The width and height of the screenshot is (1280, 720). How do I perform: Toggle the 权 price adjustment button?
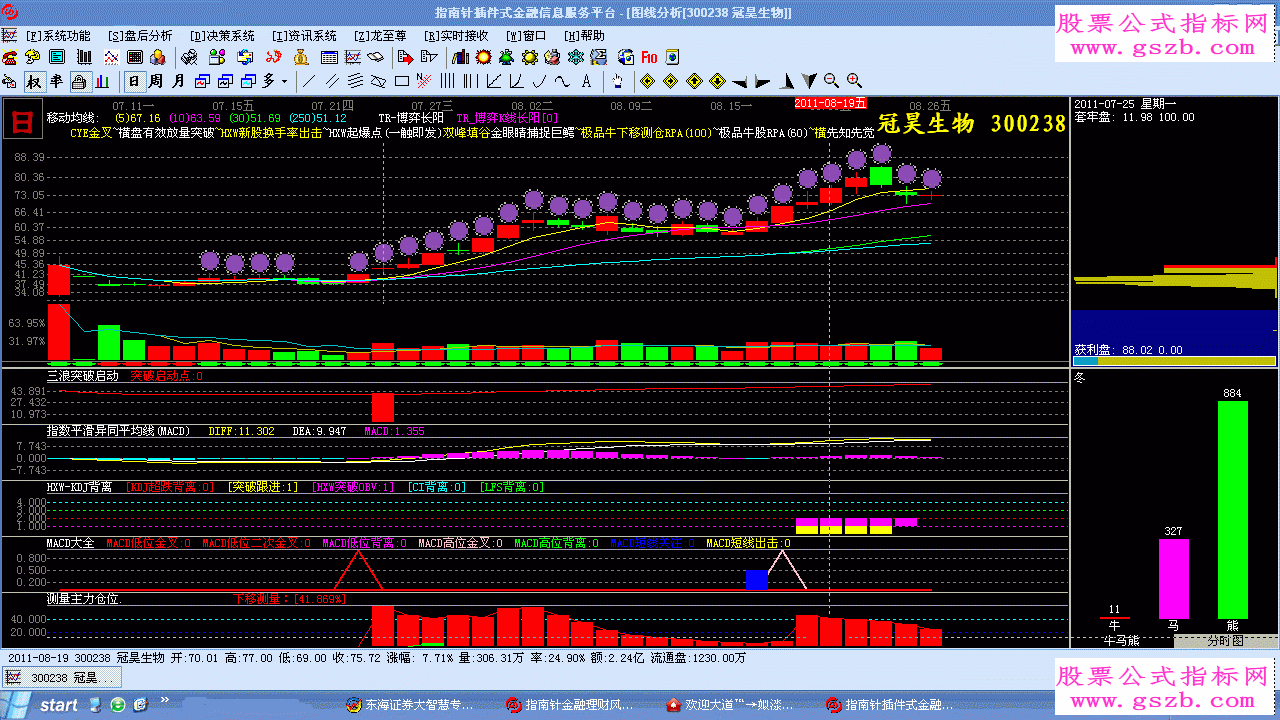click(33, 81)
